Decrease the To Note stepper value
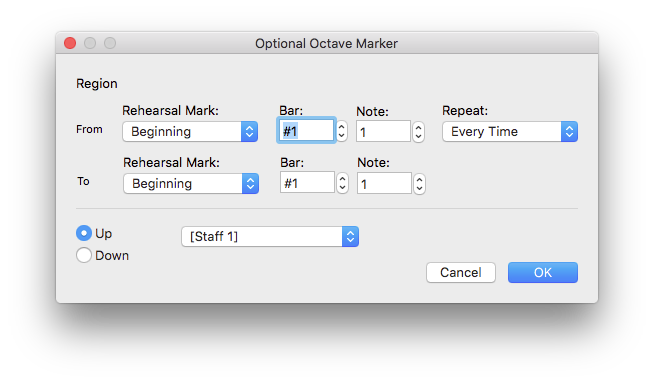 (420, 189)
